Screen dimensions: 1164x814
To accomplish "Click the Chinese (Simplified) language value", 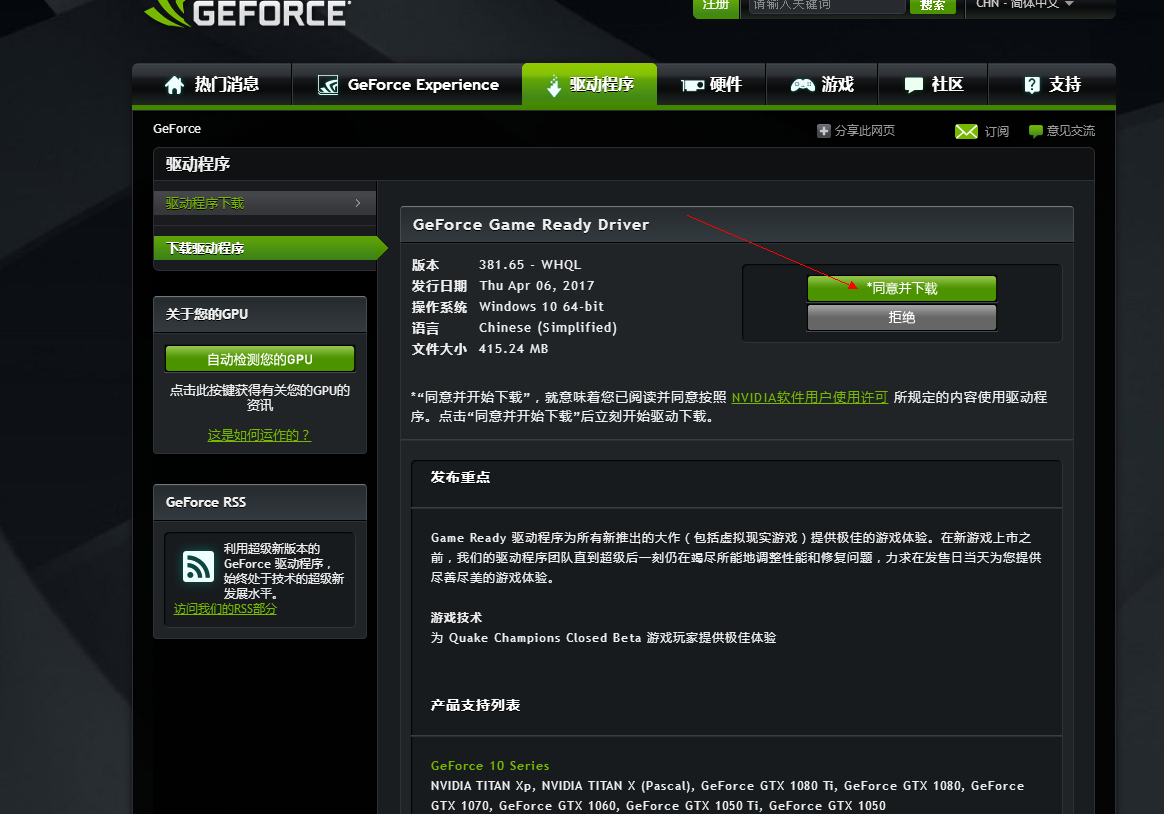I will [x=548, y=328].
